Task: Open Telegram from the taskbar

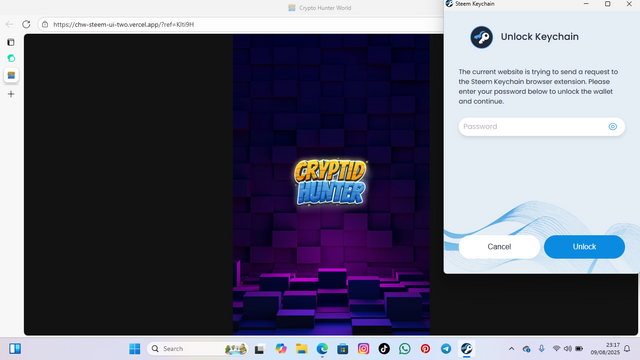Action: [446, 349]
